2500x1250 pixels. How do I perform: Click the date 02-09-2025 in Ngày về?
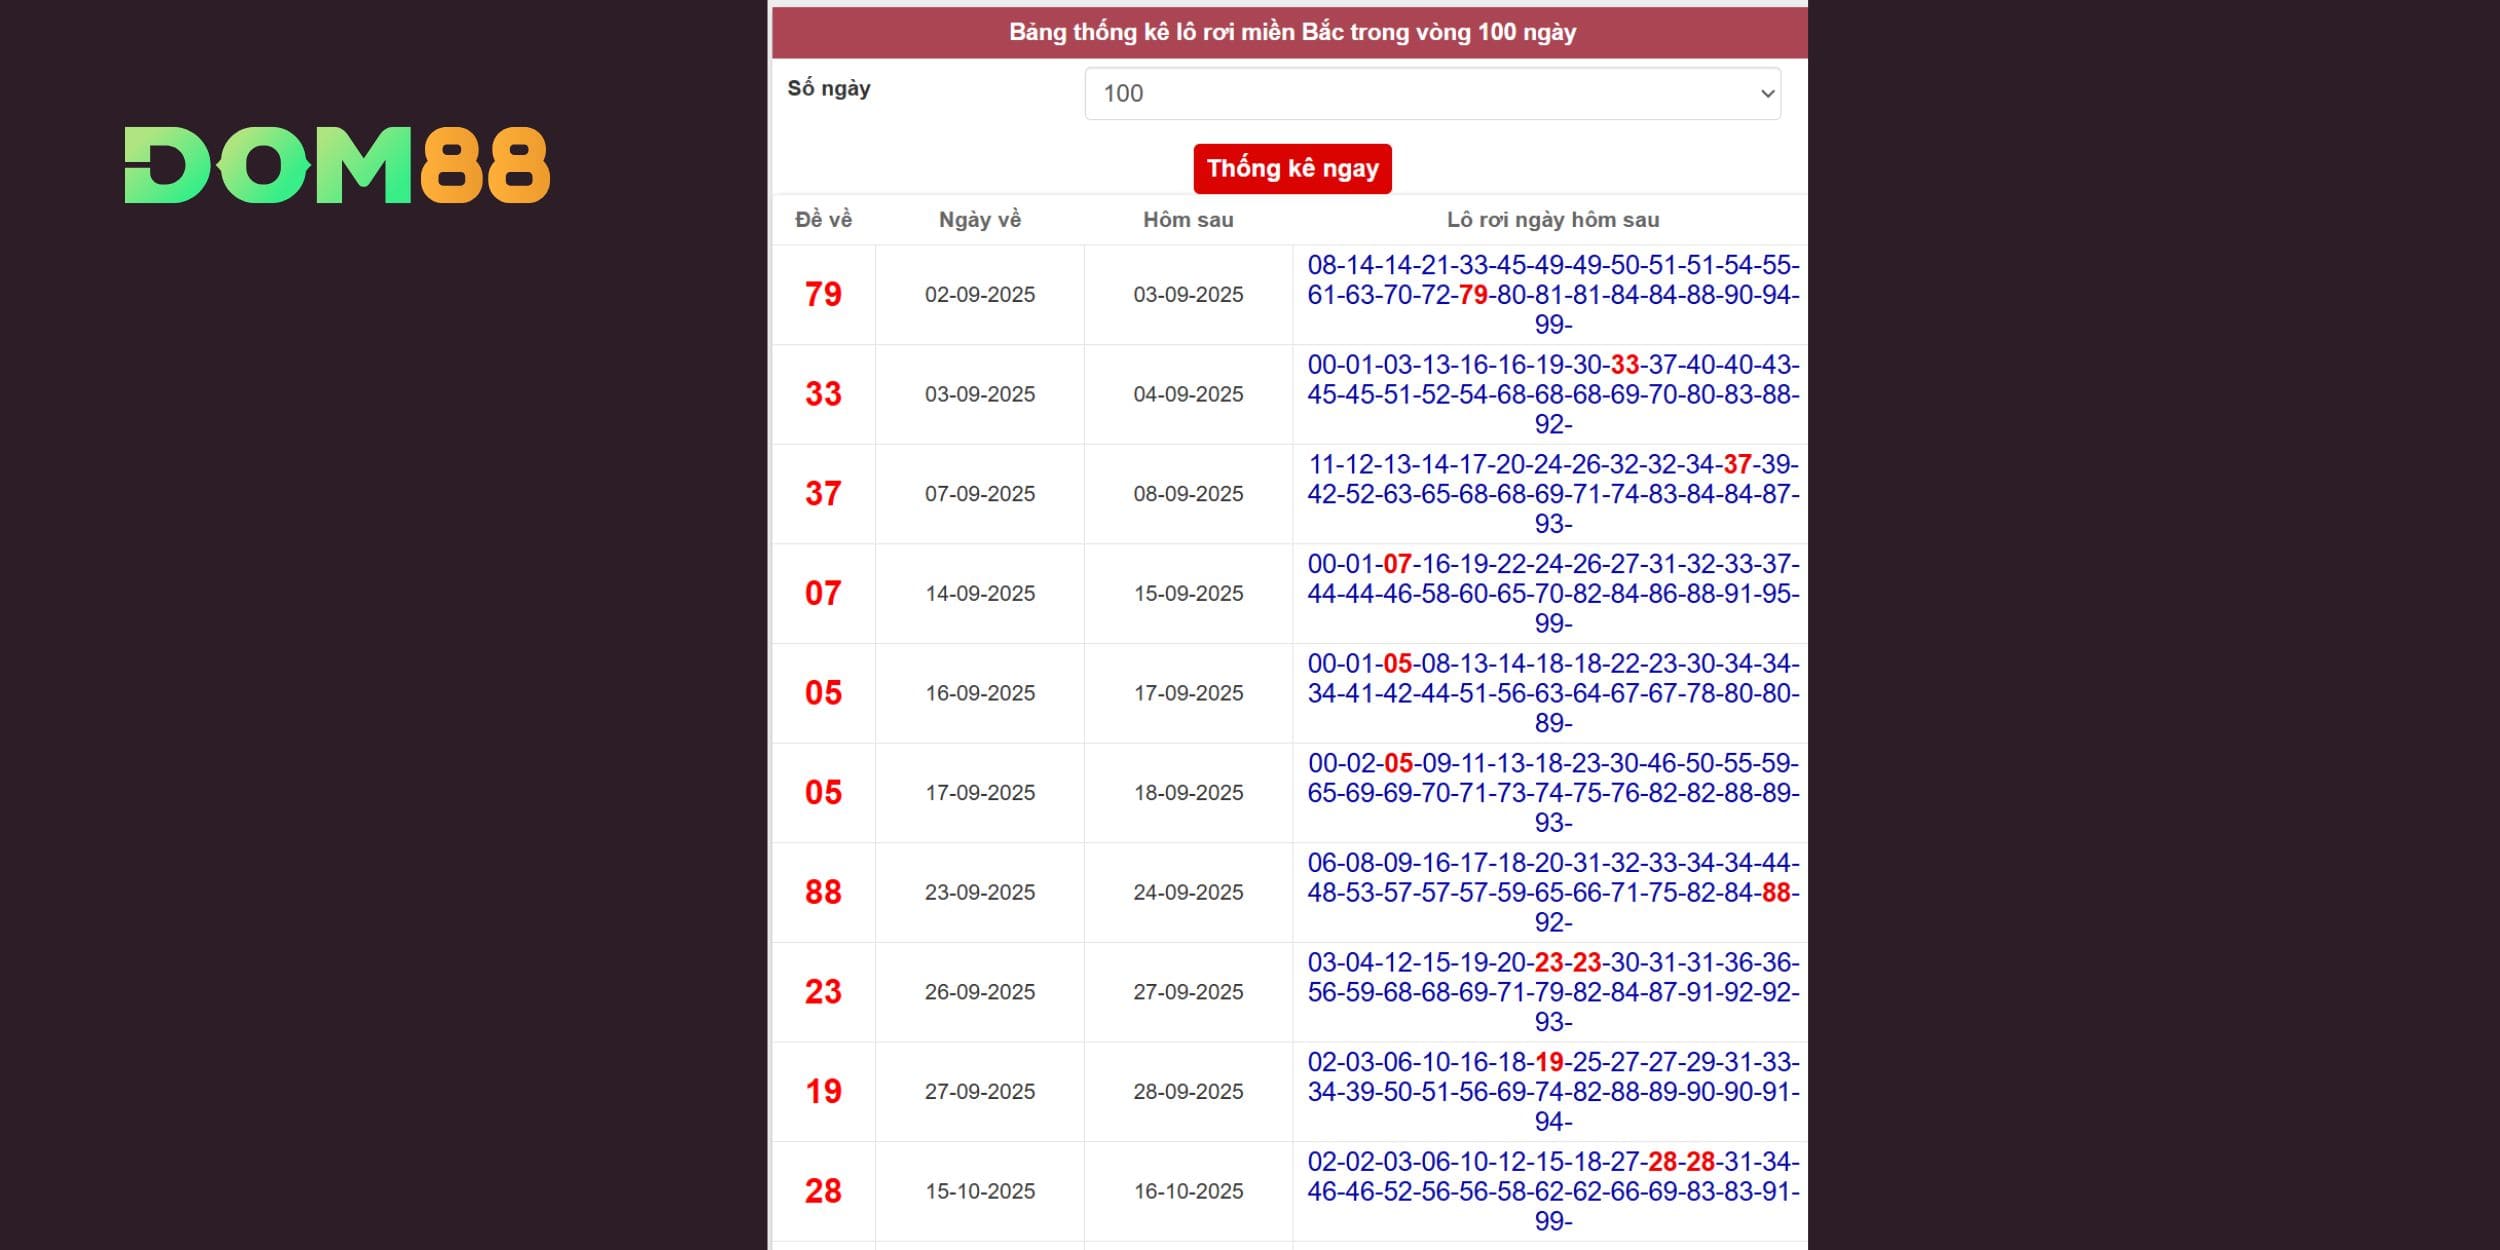point(979,295)
